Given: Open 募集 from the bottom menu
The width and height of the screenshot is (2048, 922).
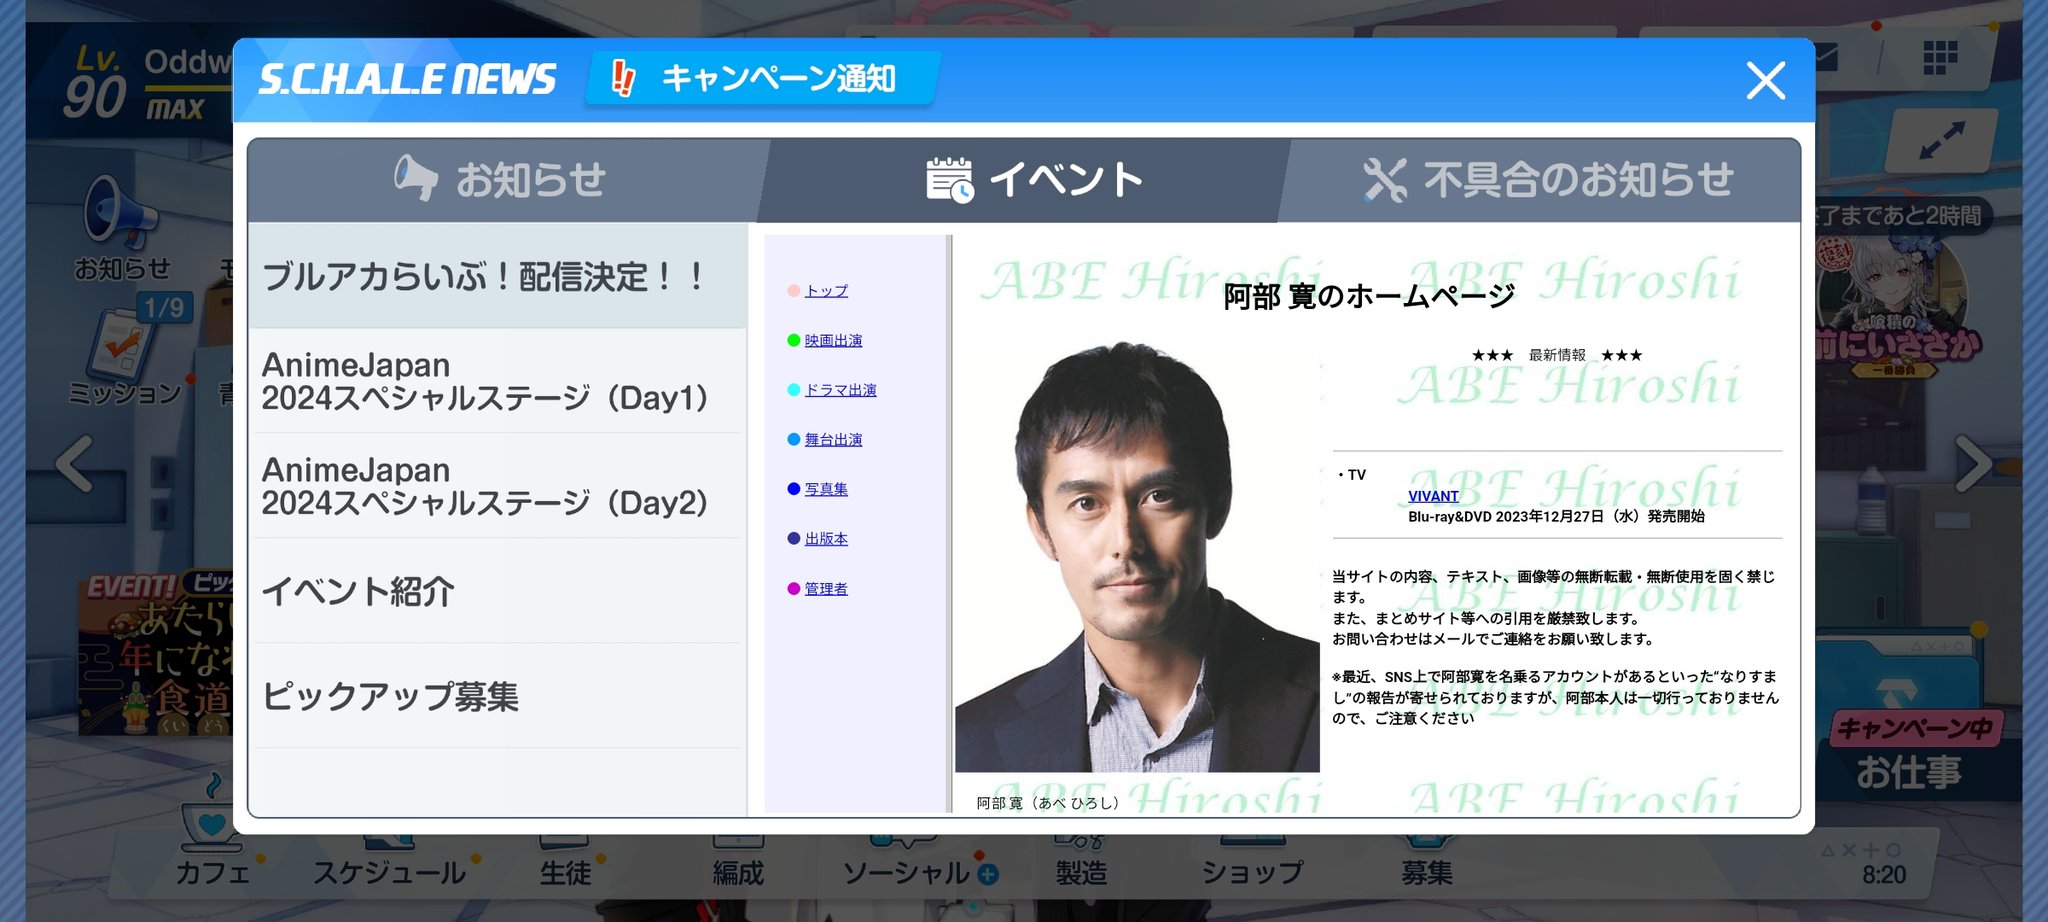Looking at the screenshot, I should [x=1427, y=873].
